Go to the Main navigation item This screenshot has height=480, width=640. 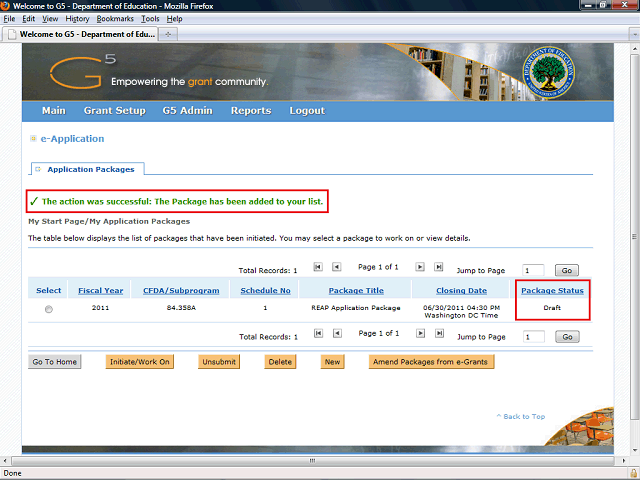(53, 111)
